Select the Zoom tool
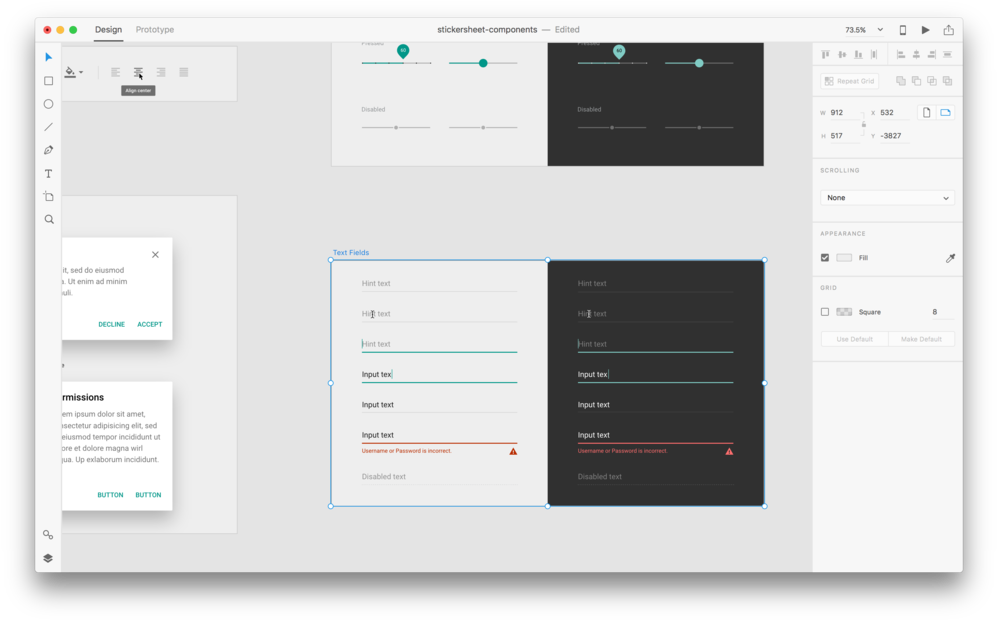This screenshot has width=997, height=620. coord(49,219)
